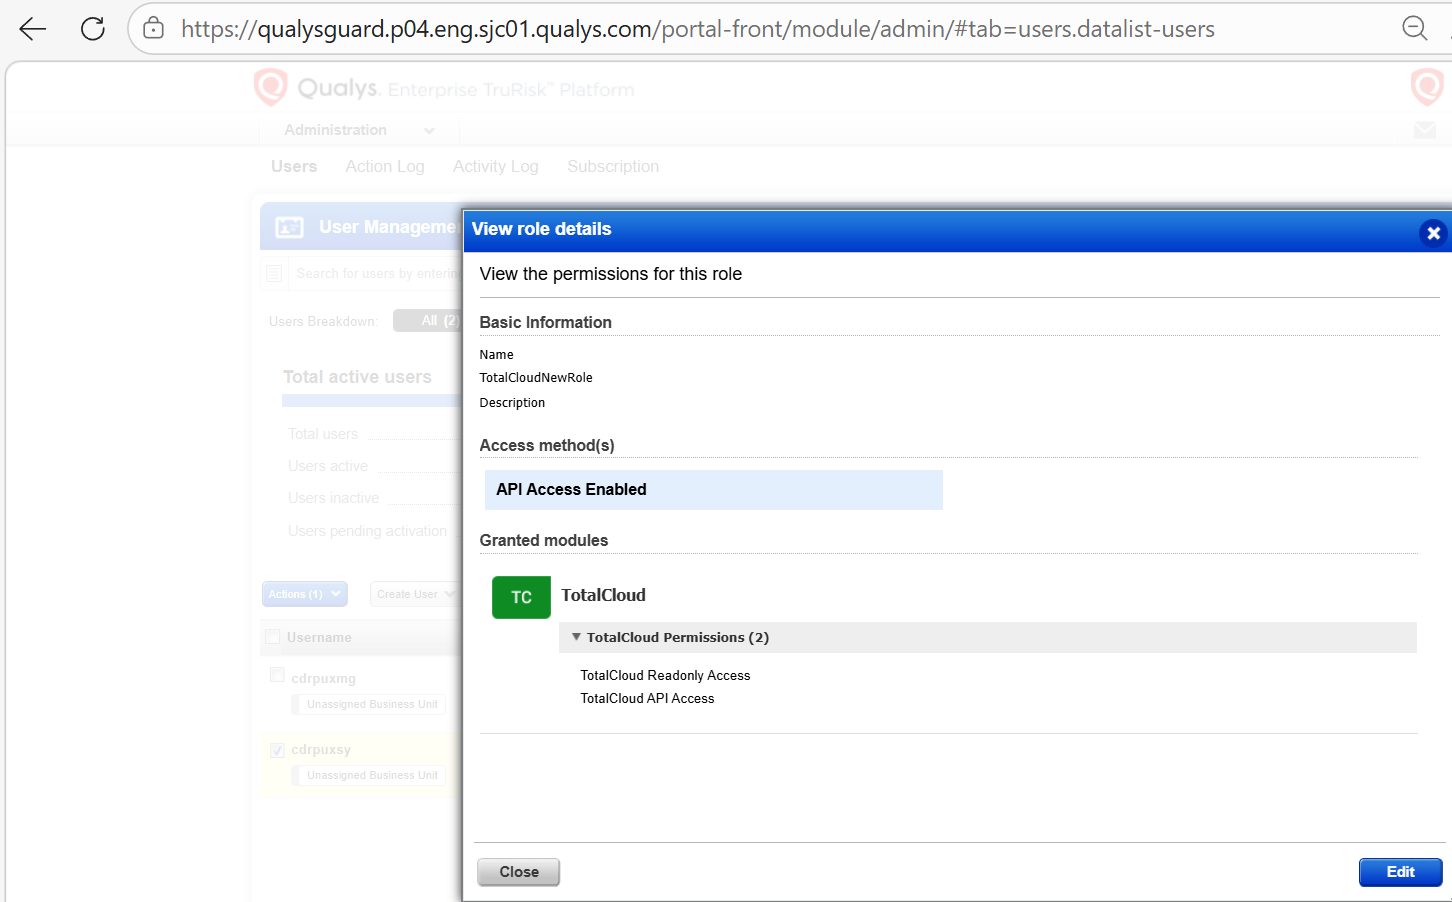This screenshot has height=902, width=1452.
Task: Close the View role details dialog with X
Action: [x=1433, y=233]
